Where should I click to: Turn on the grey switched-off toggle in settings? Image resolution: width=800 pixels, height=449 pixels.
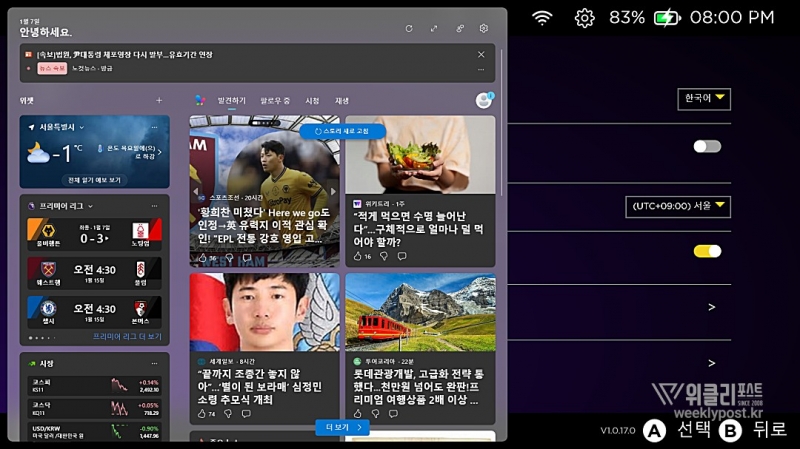(x=707, y=146)
